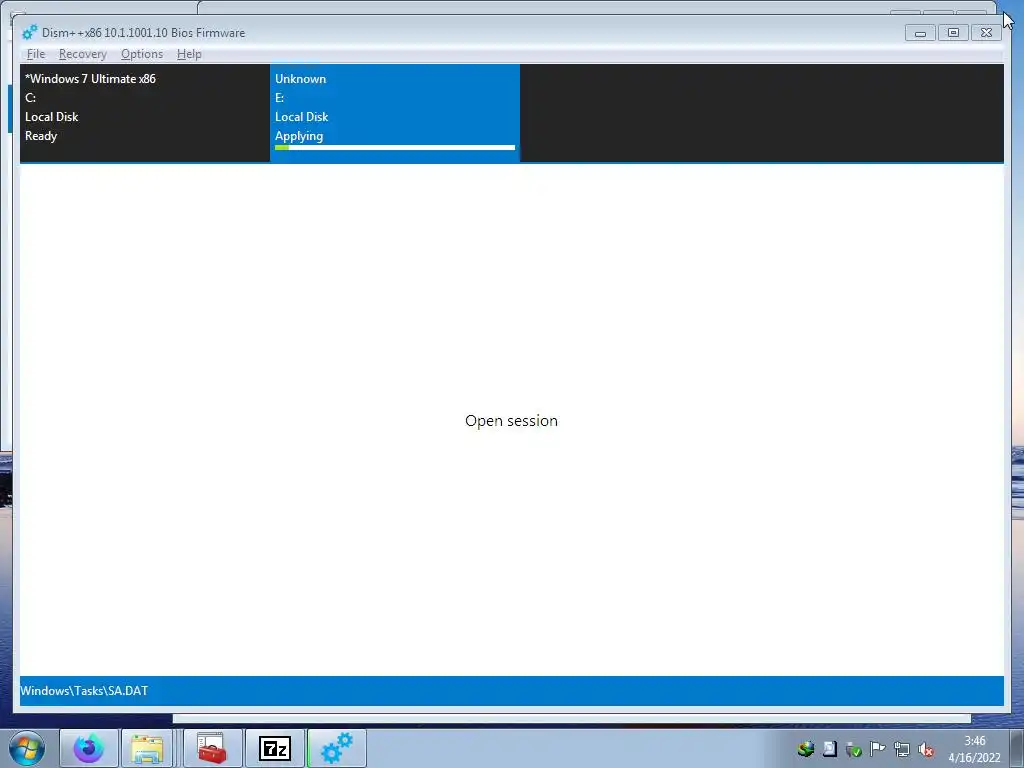
Task: Click the first colorful tray icon
Action: (806, 749)
